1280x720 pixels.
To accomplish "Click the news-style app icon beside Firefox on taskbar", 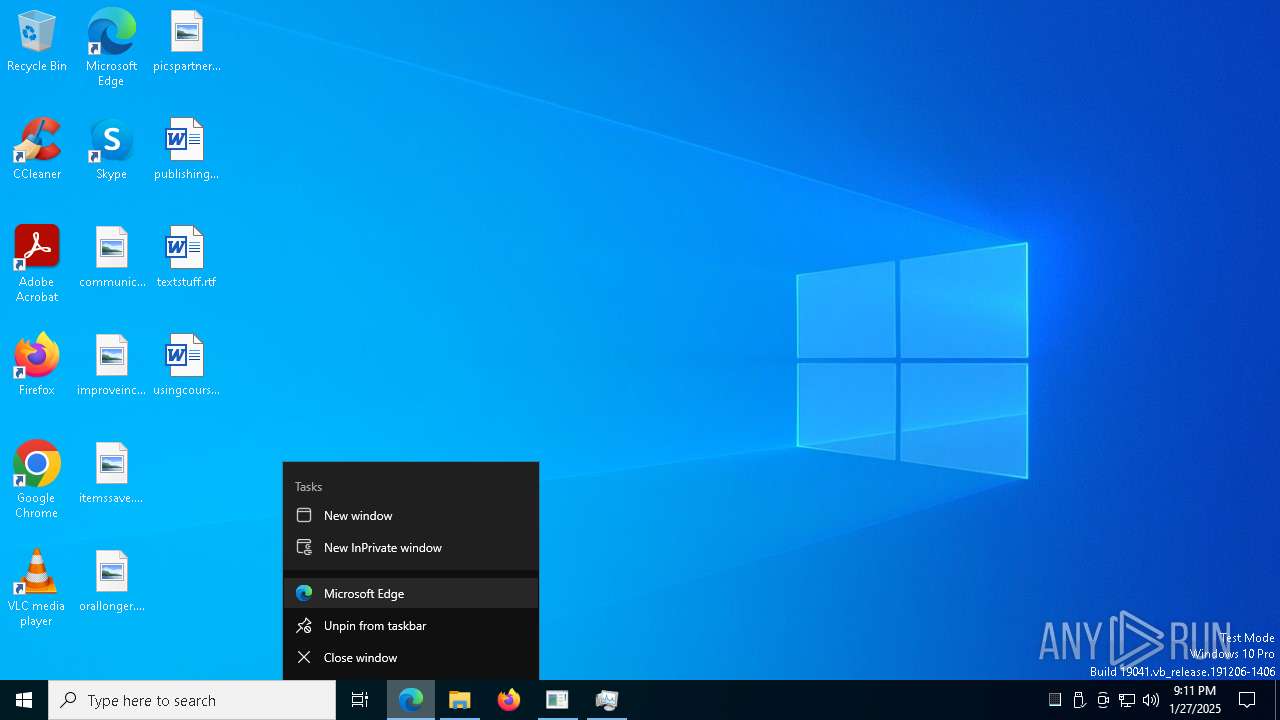I will click(557, 700).
